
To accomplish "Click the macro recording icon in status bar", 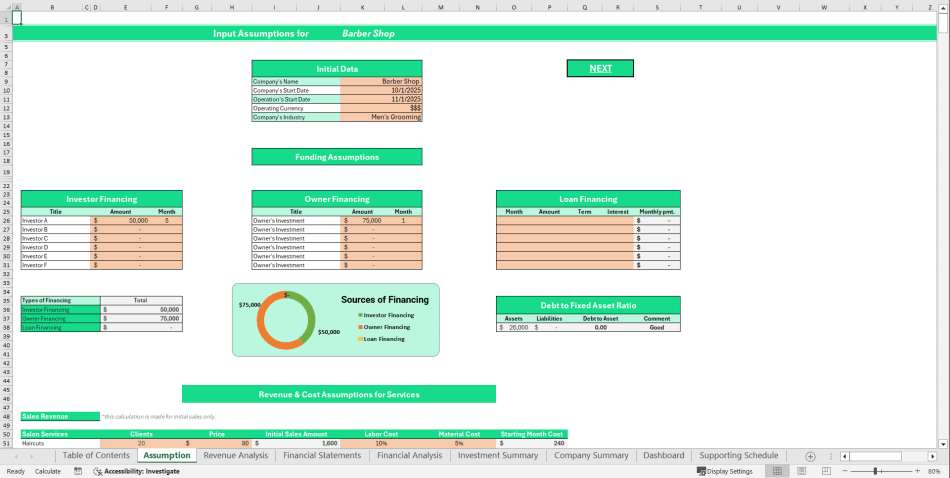I will (78, 471).
